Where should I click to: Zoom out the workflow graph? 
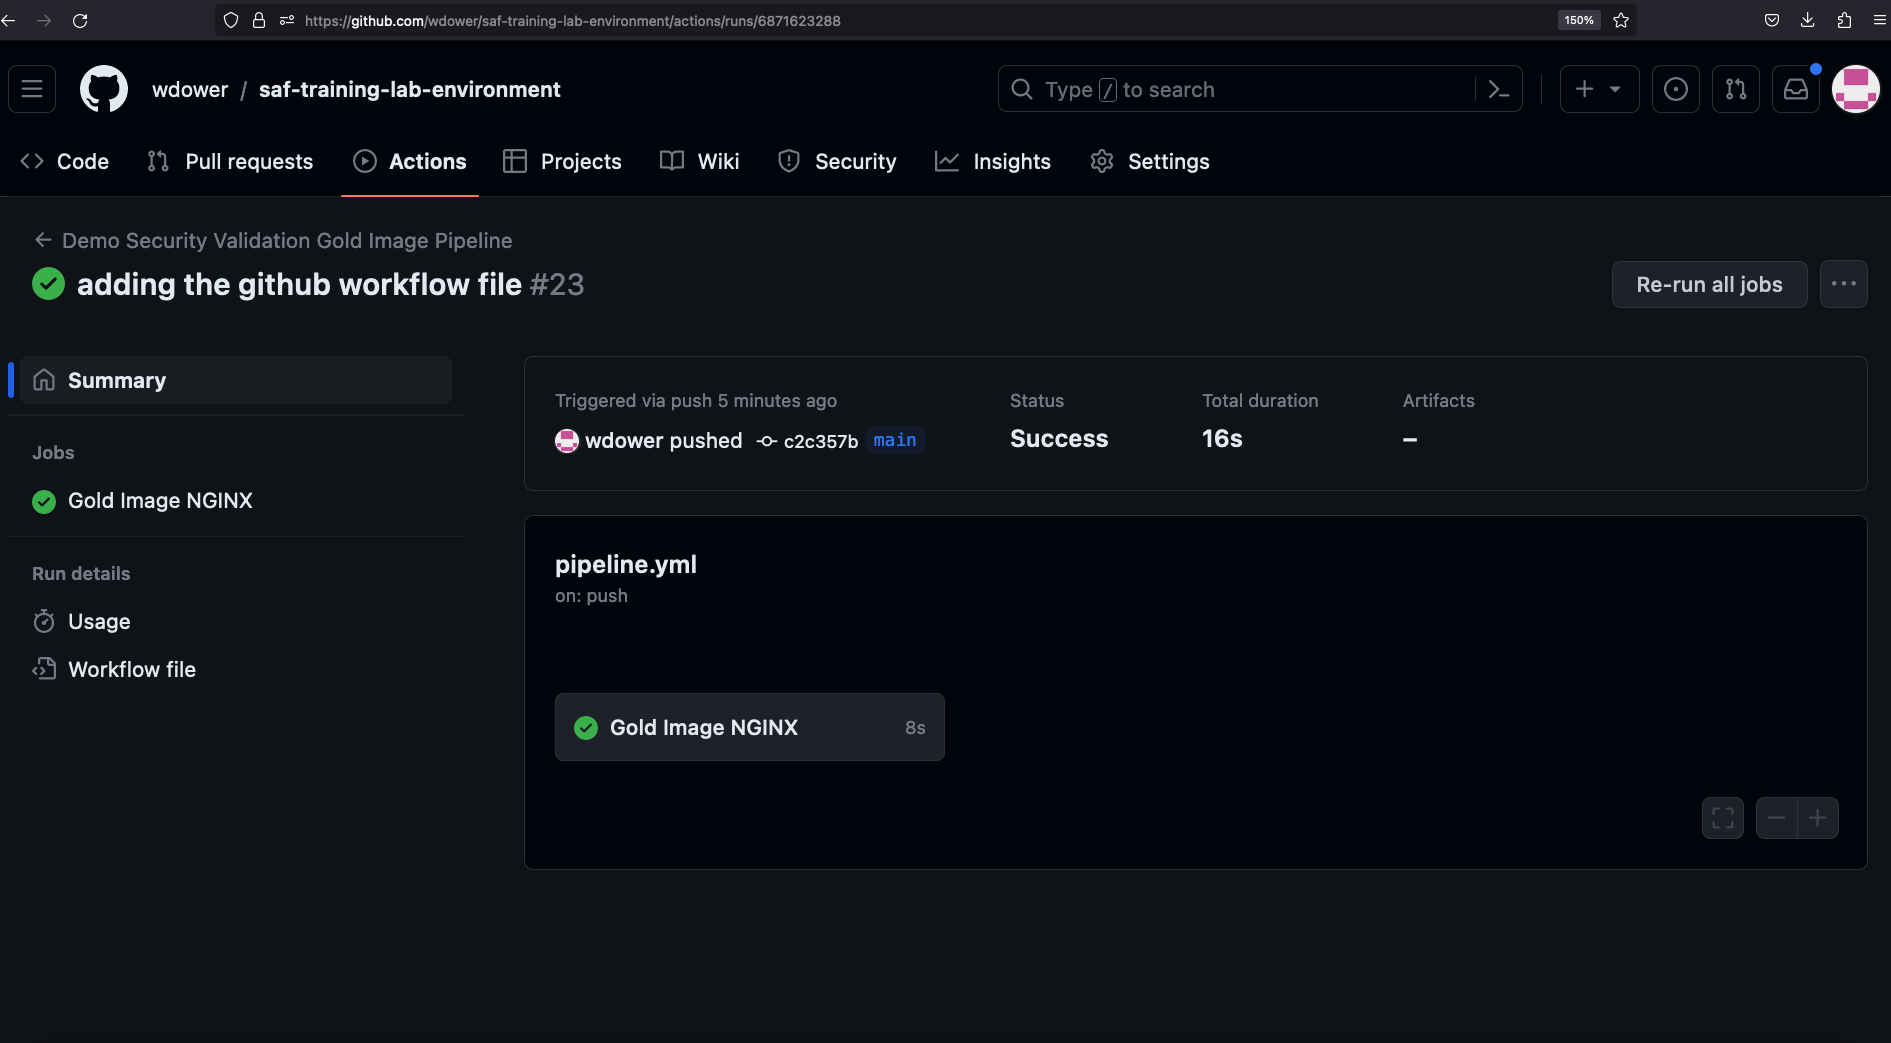point(1776,818)
